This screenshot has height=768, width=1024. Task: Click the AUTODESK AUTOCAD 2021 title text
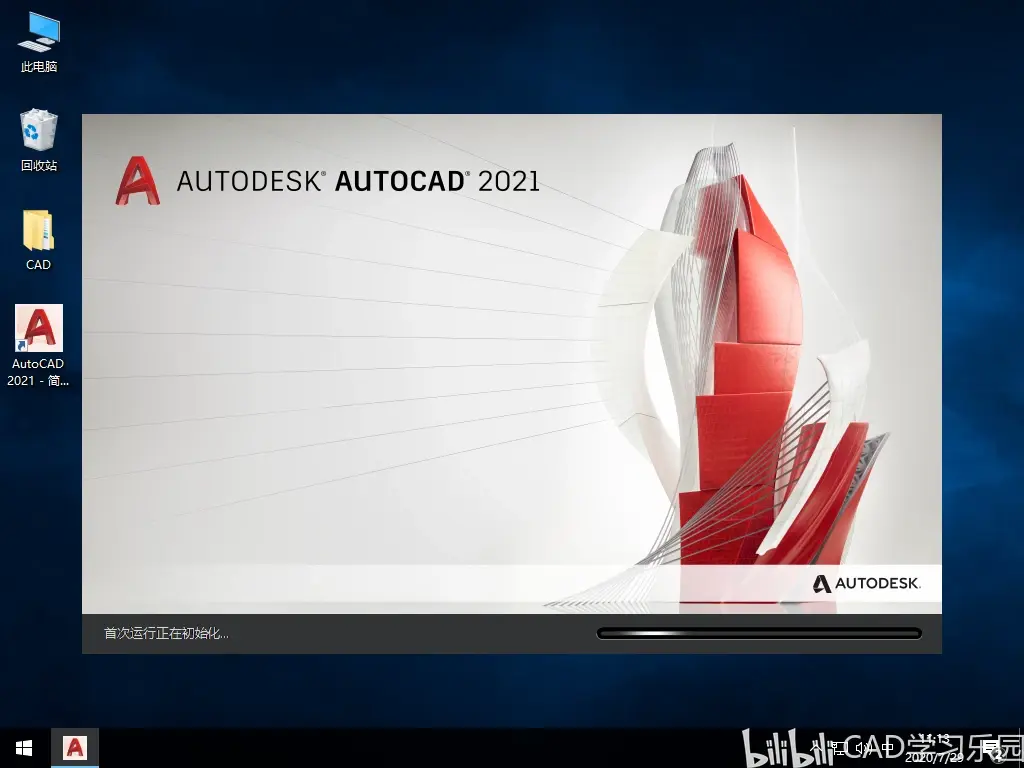[x=358, y=181]
